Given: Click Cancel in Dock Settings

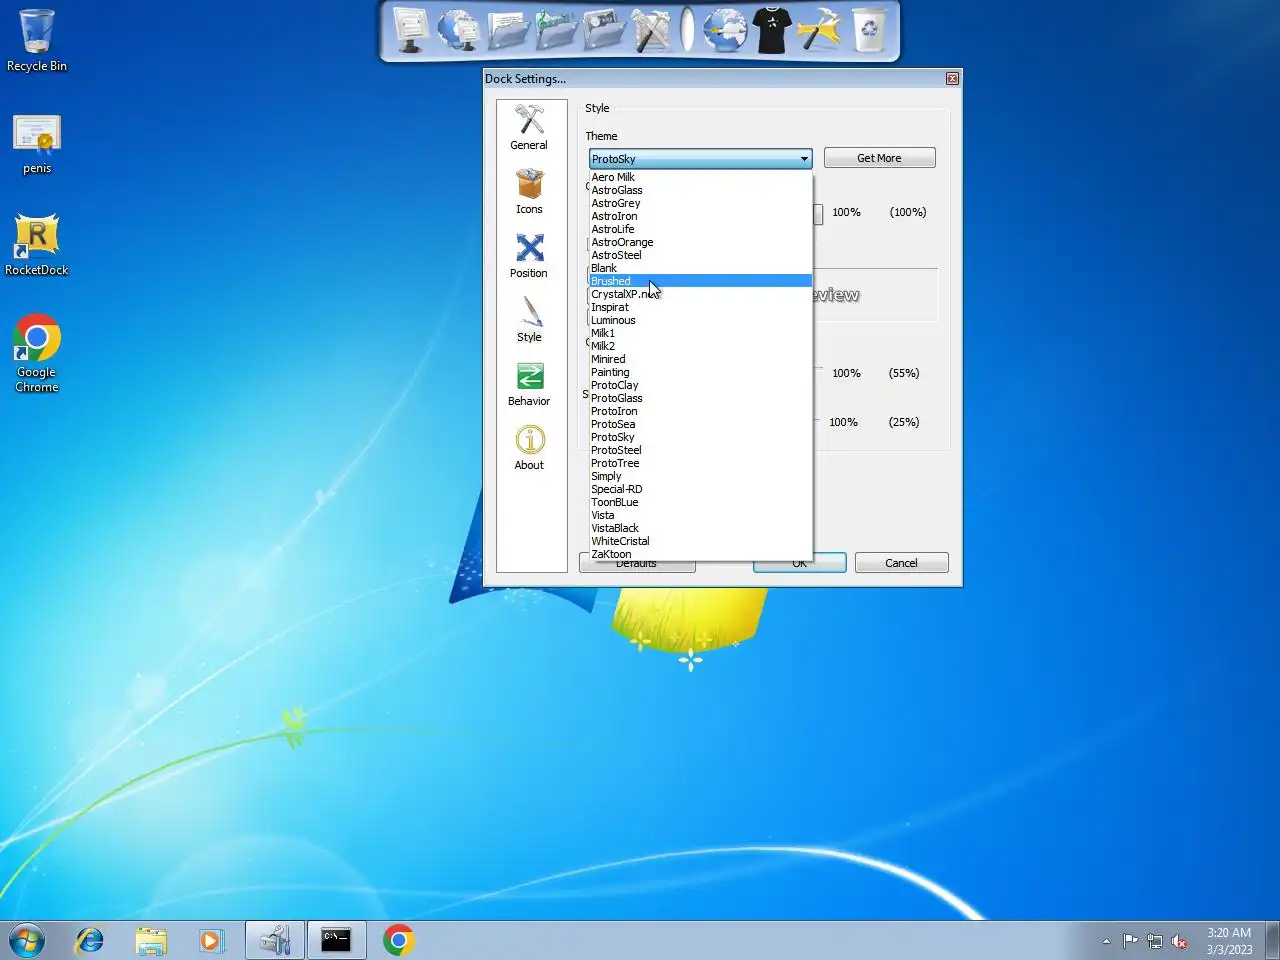Looking at the screenshot, I should click(x=901, y=563).
